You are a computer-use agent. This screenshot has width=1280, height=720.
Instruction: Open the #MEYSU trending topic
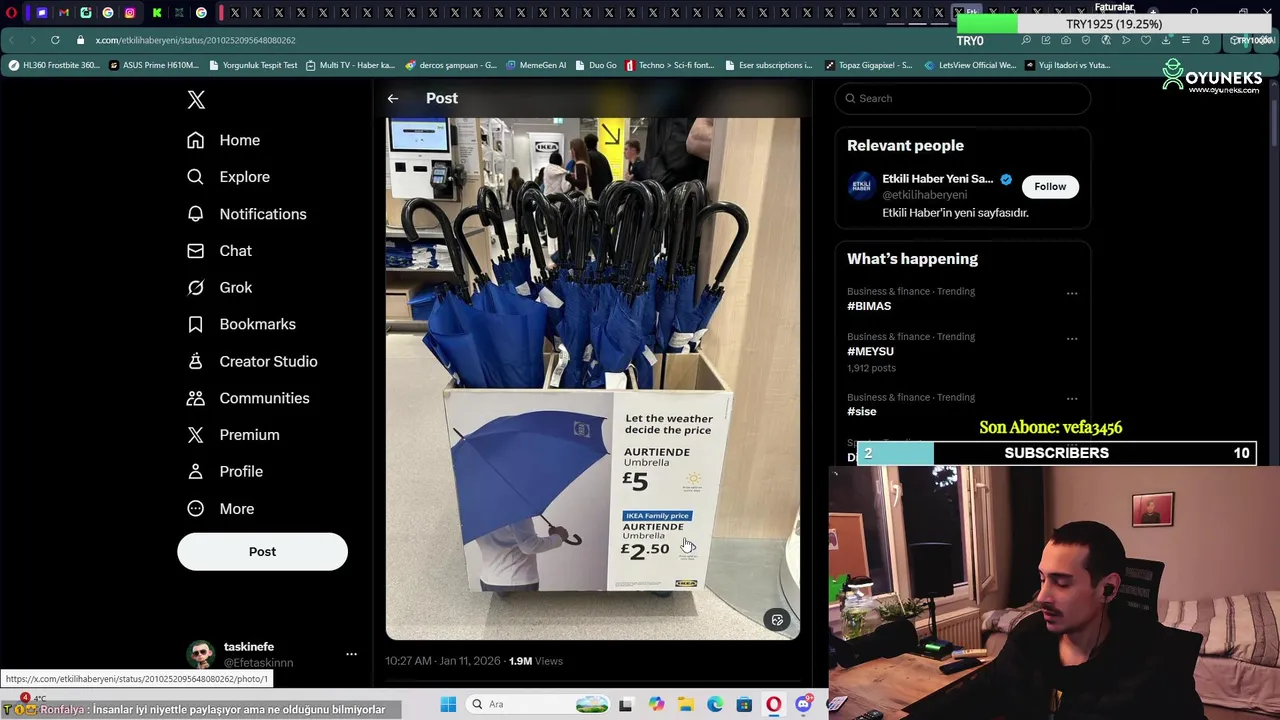tap(870, 352)
